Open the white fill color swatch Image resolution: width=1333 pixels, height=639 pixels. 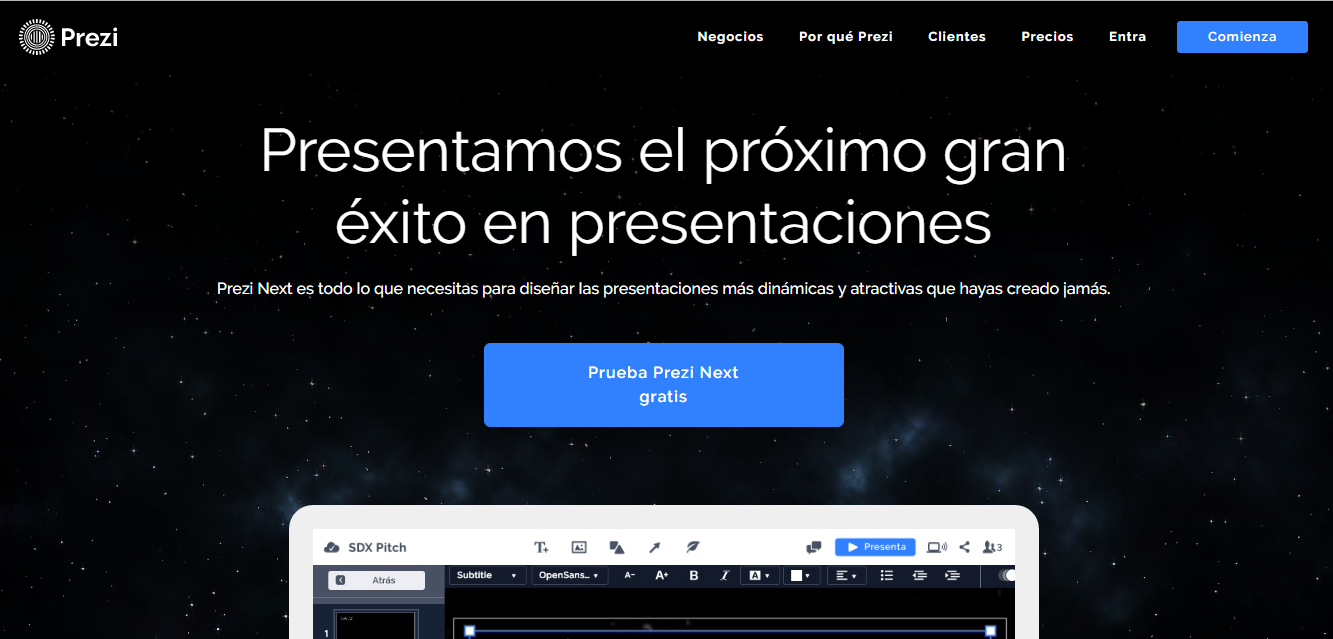802,576
